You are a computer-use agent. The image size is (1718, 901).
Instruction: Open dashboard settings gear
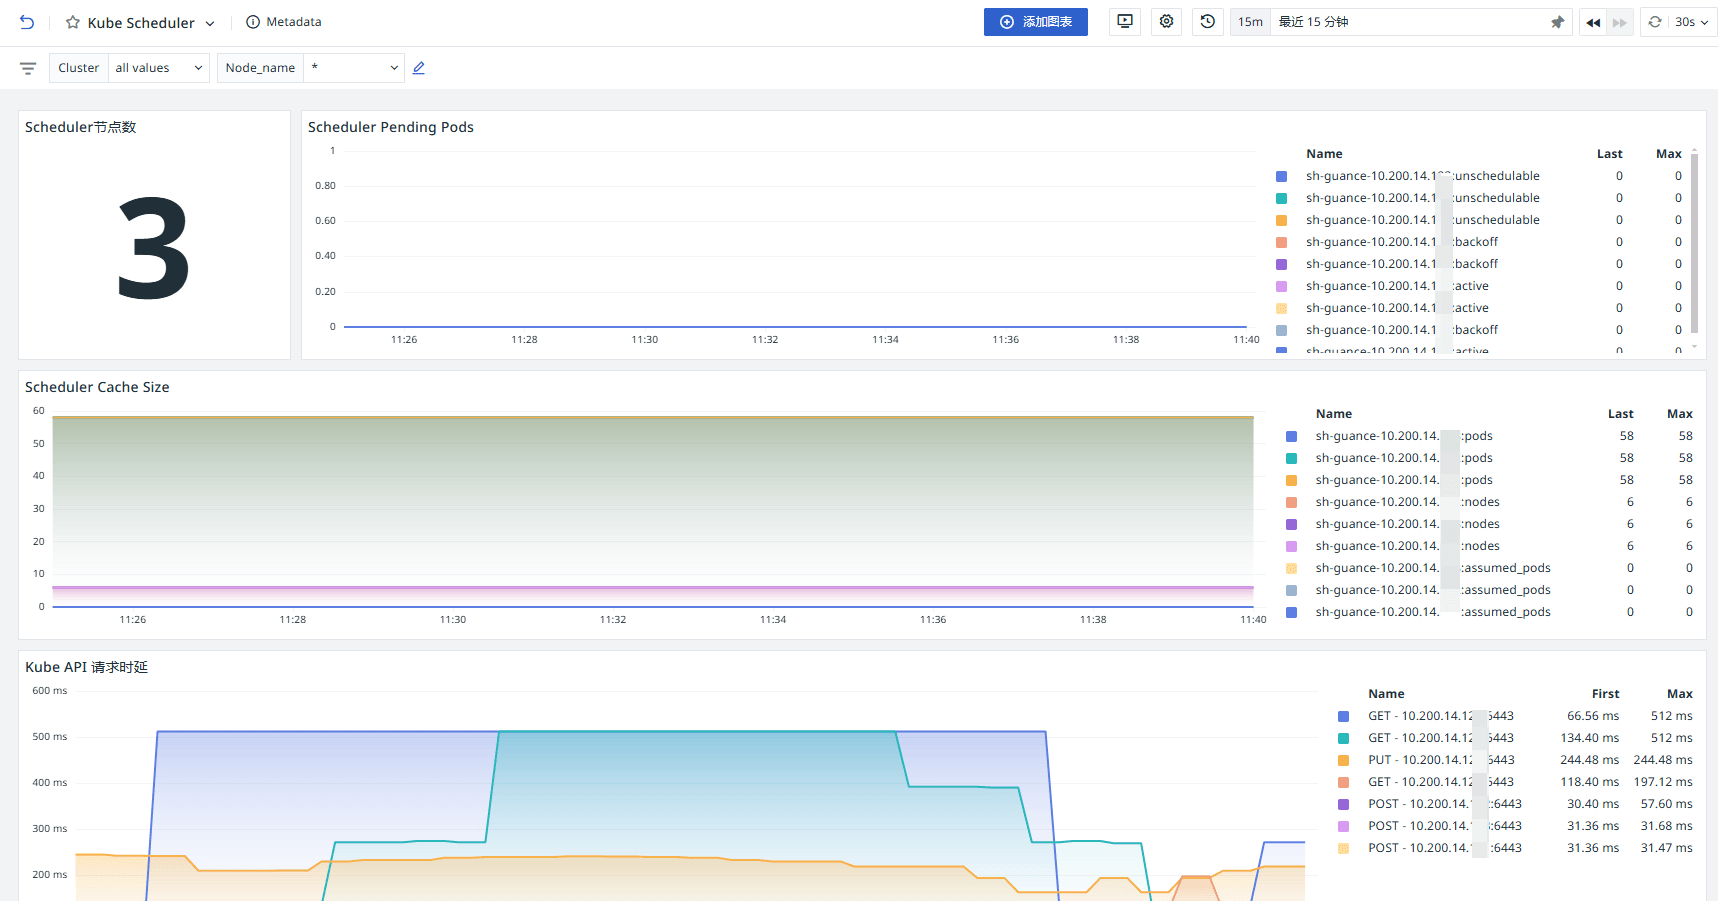1166,22
